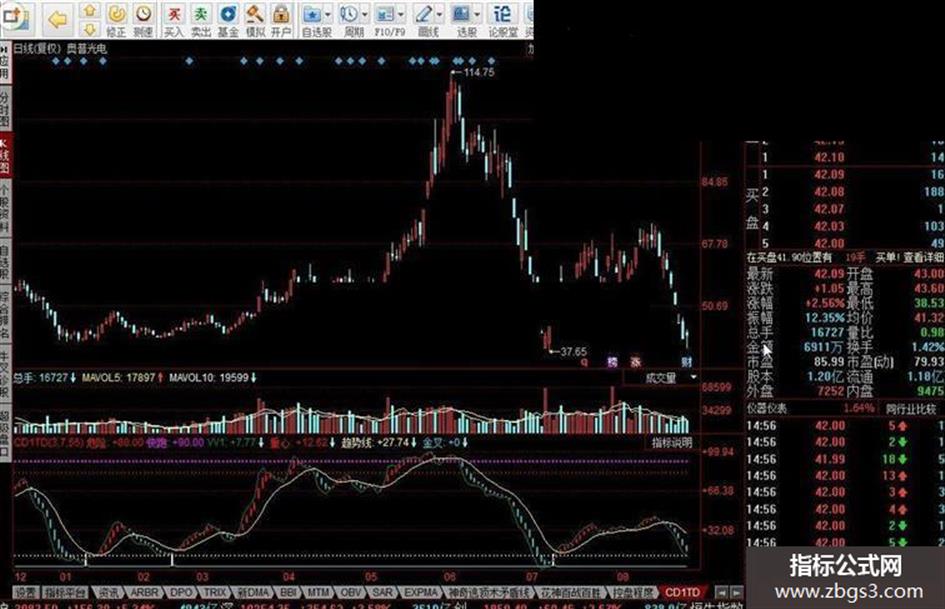Select the MTM indicator tab

click(x=319, y=593)
